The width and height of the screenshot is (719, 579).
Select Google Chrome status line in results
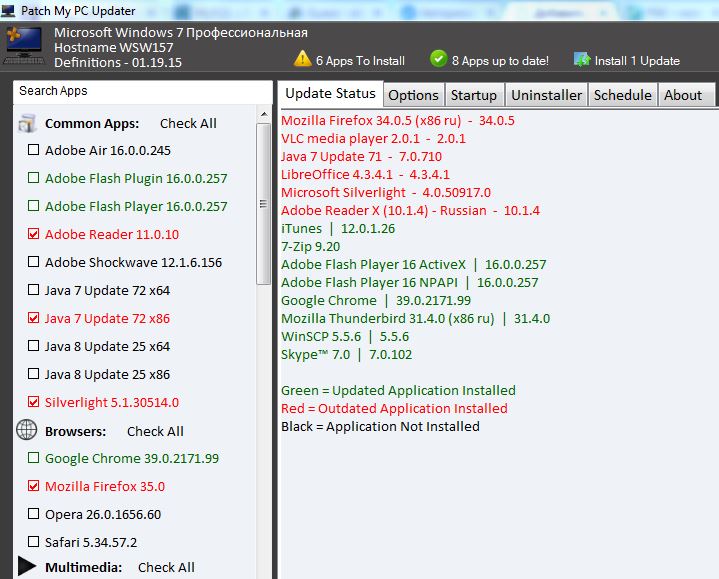coord(376,300)
